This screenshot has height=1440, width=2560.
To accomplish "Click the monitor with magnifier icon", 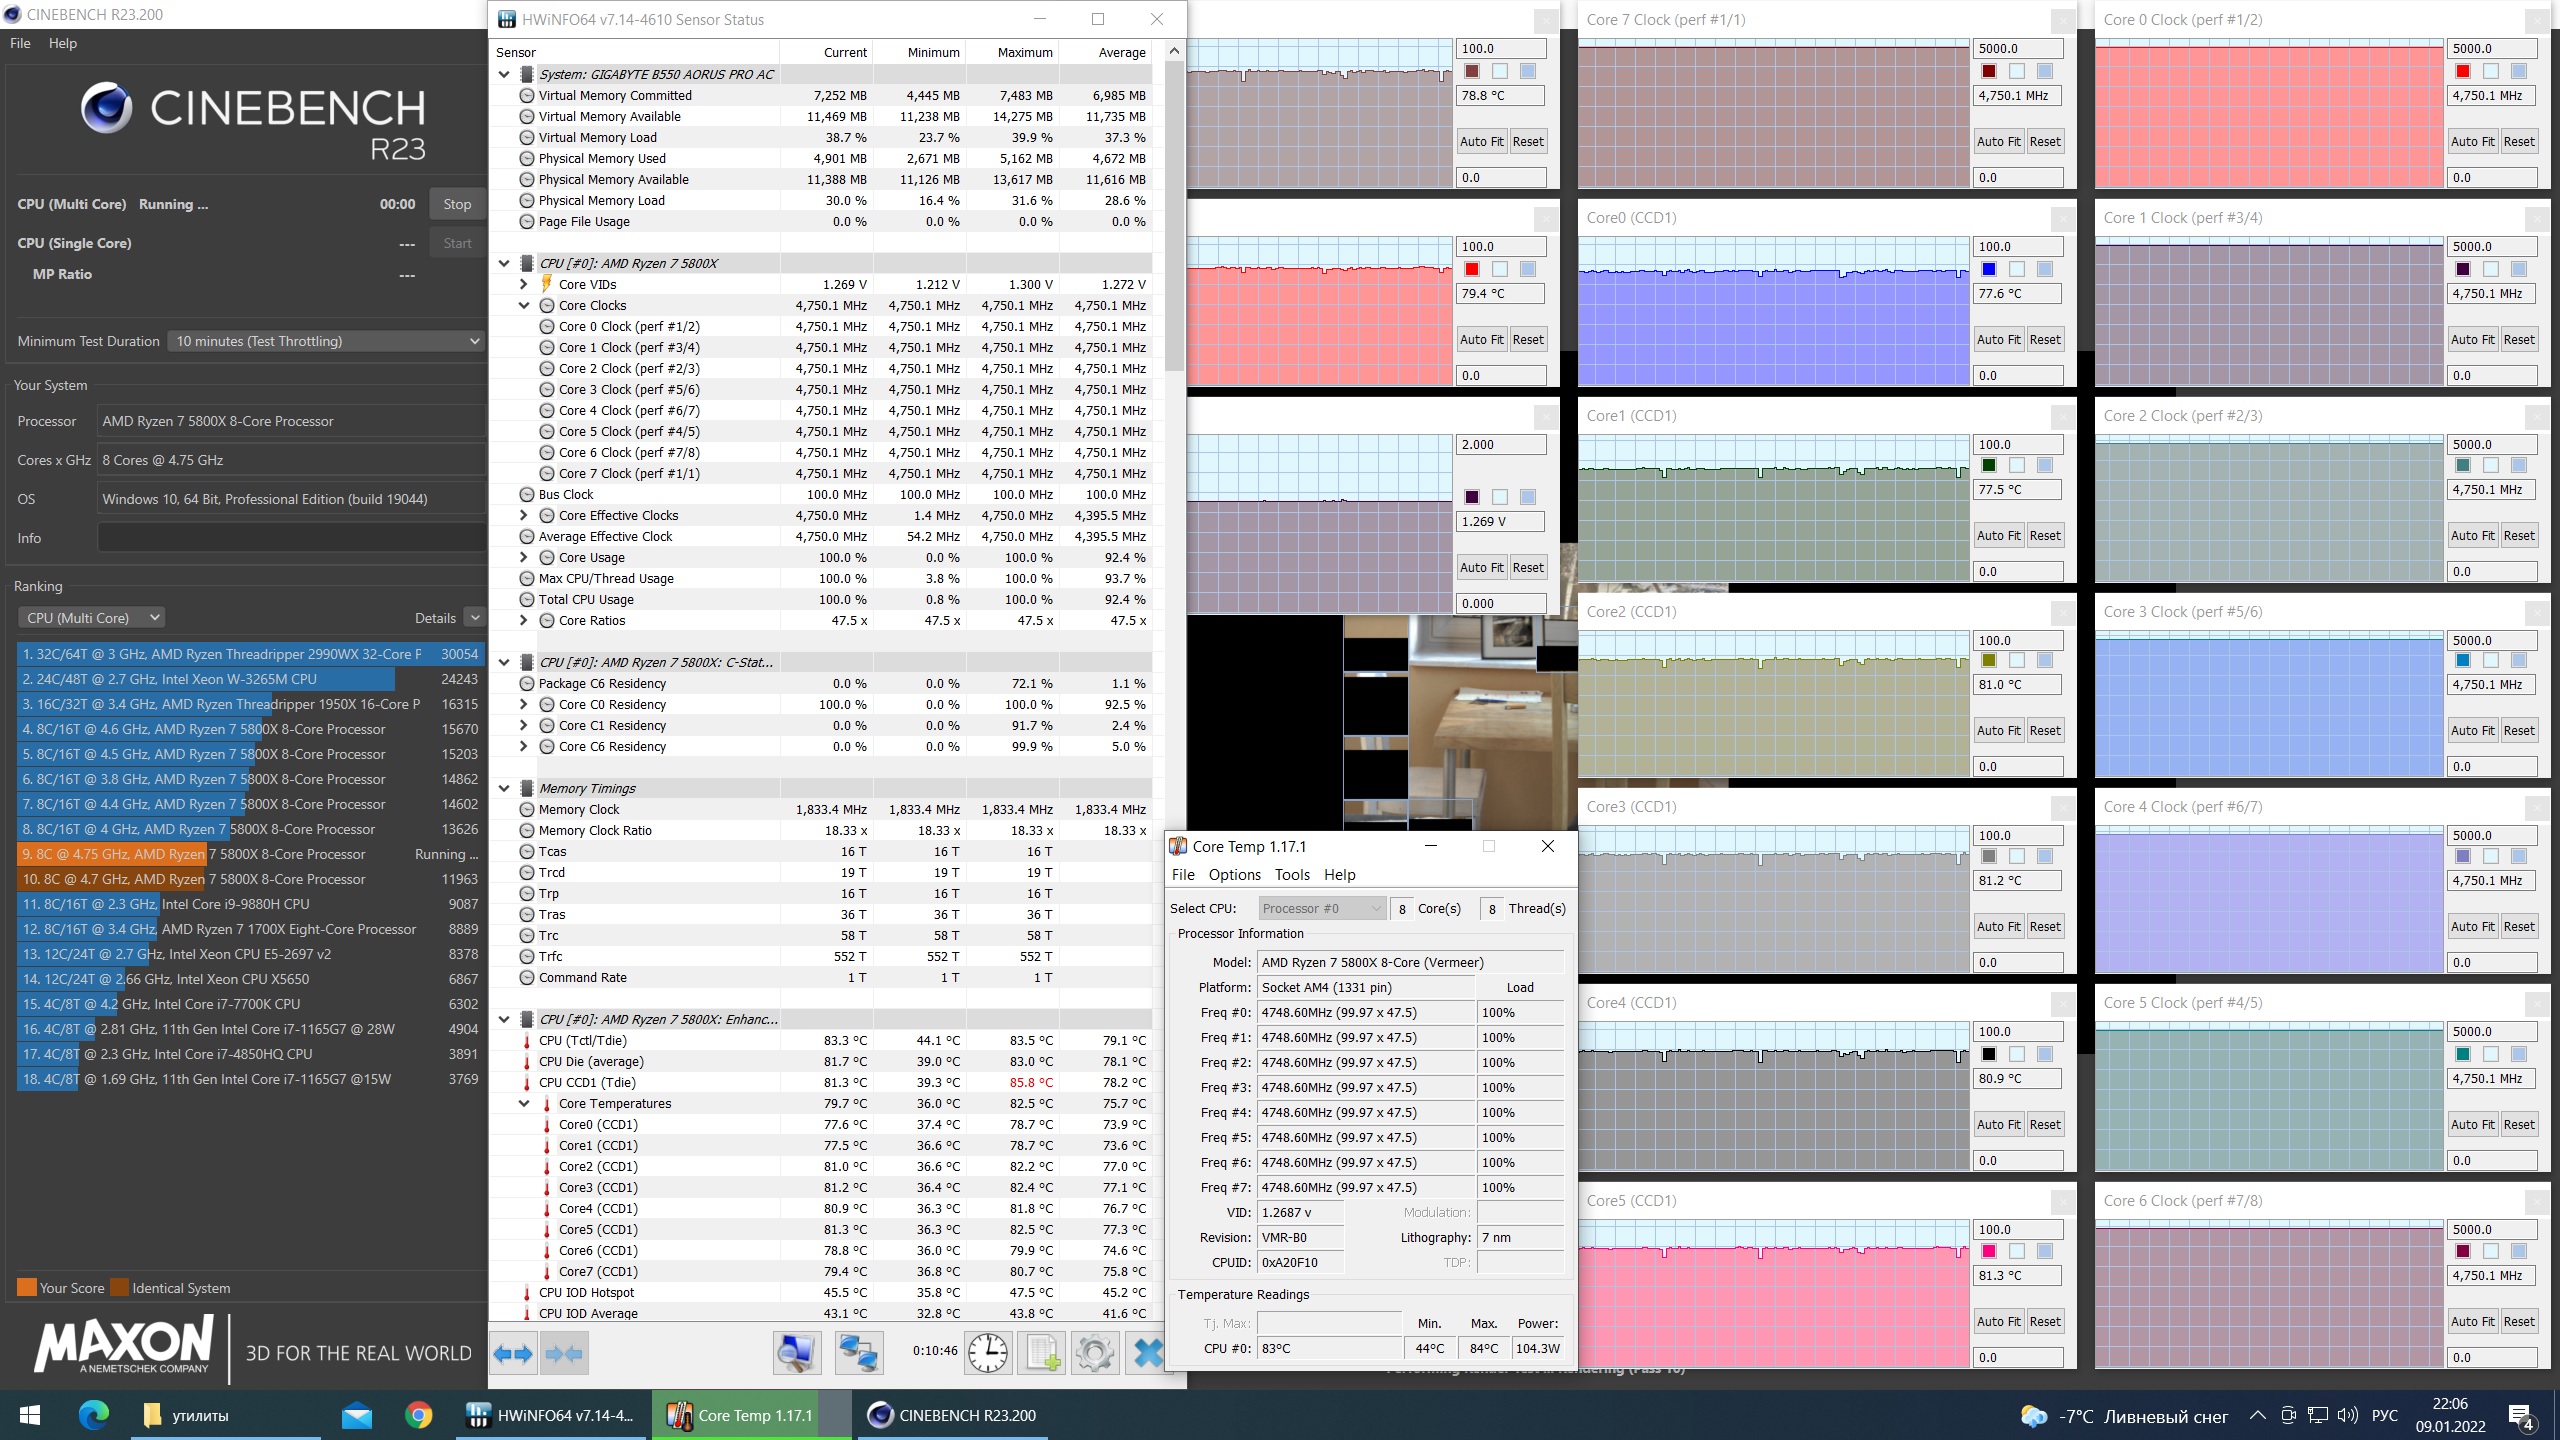I will click(x=796, y=1354).
